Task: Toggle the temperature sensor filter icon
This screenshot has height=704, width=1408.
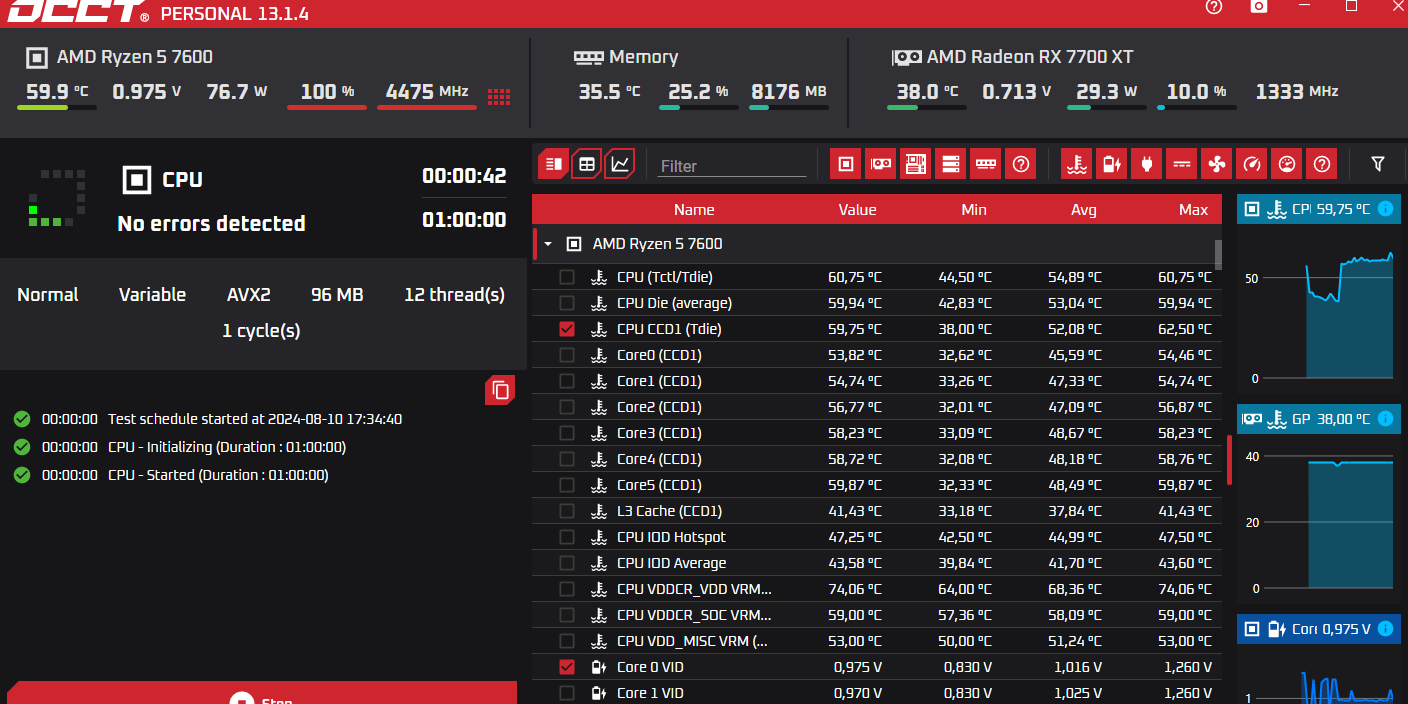Action: pos(1076,164)
